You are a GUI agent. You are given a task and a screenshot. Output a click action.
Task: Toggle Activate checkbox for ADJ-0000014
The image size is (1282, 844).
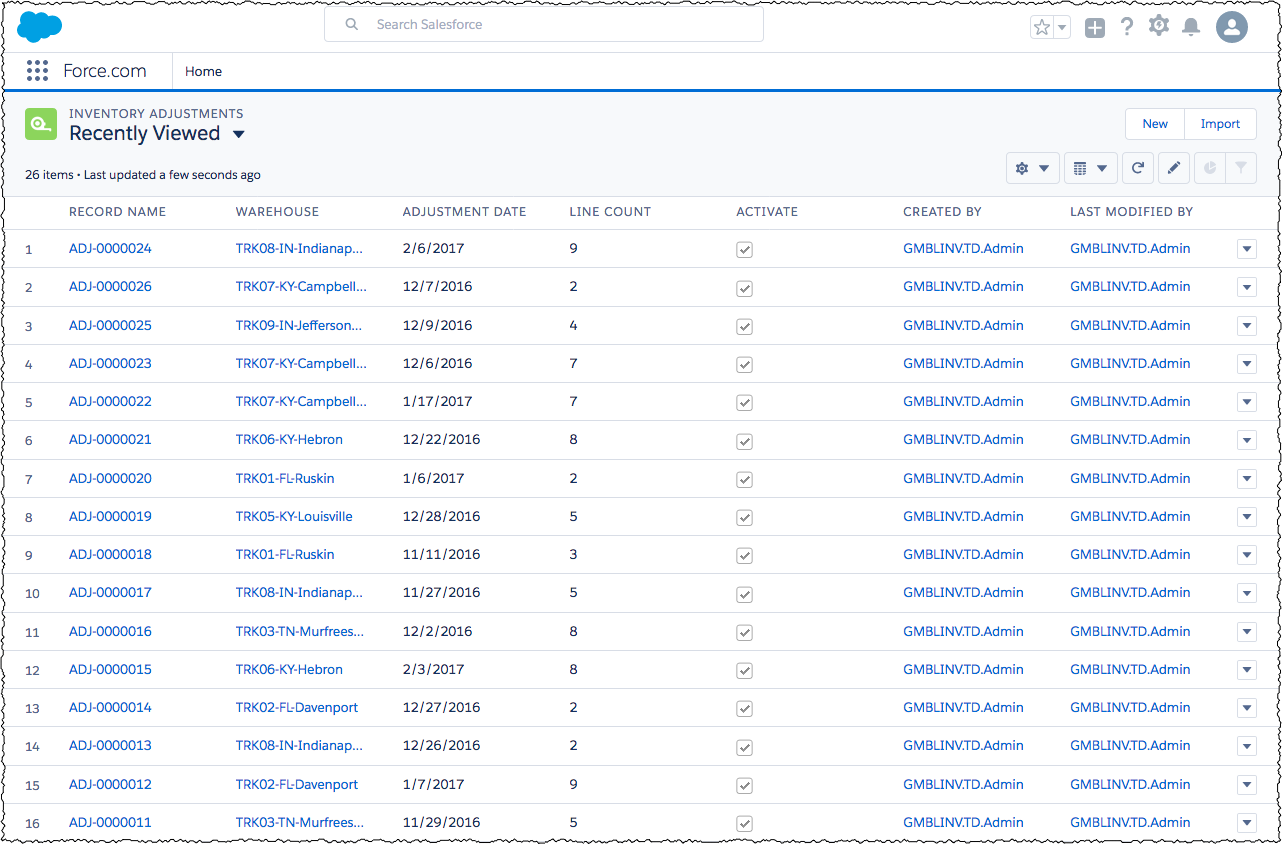(744, 709)
